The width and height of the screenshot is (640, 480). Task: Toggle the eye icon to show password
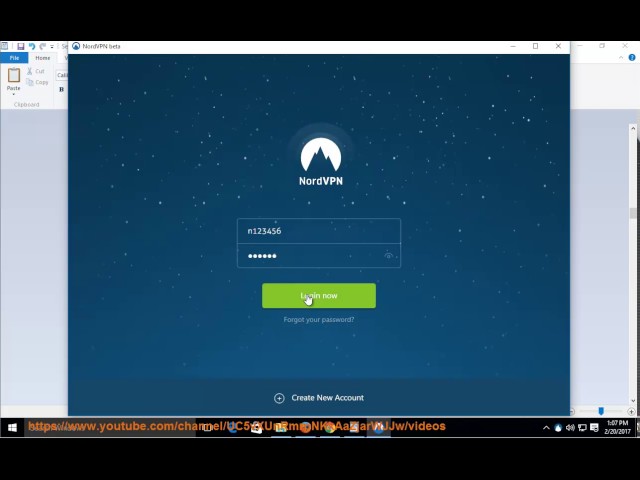click(388, 256)
